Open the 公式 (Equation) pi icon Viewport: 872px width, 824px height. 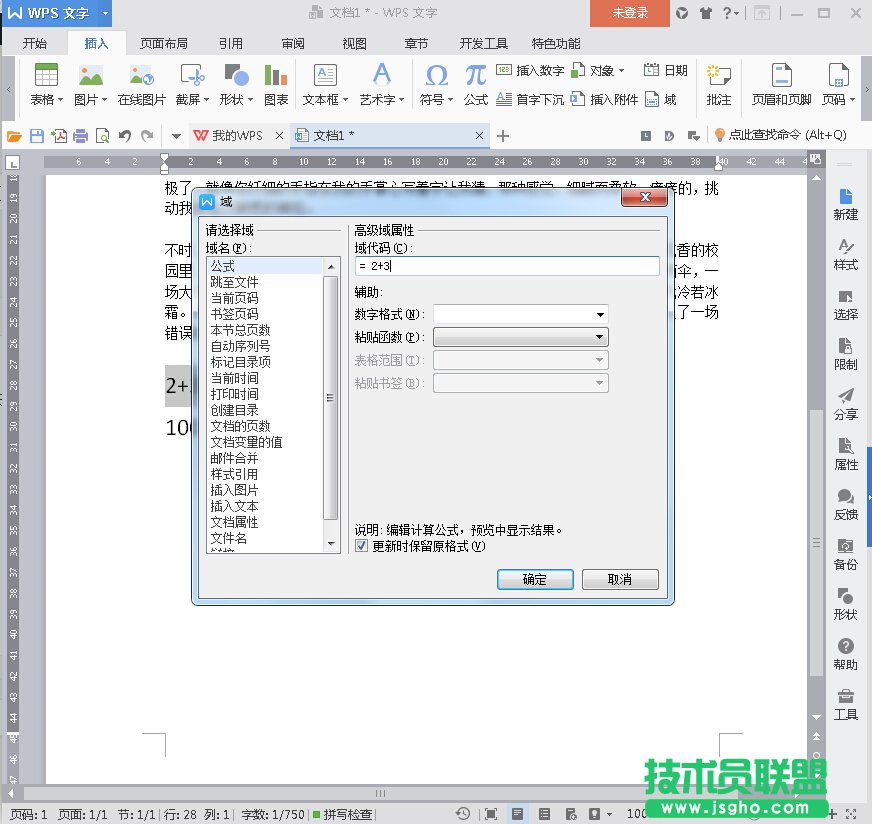[476, 76]
